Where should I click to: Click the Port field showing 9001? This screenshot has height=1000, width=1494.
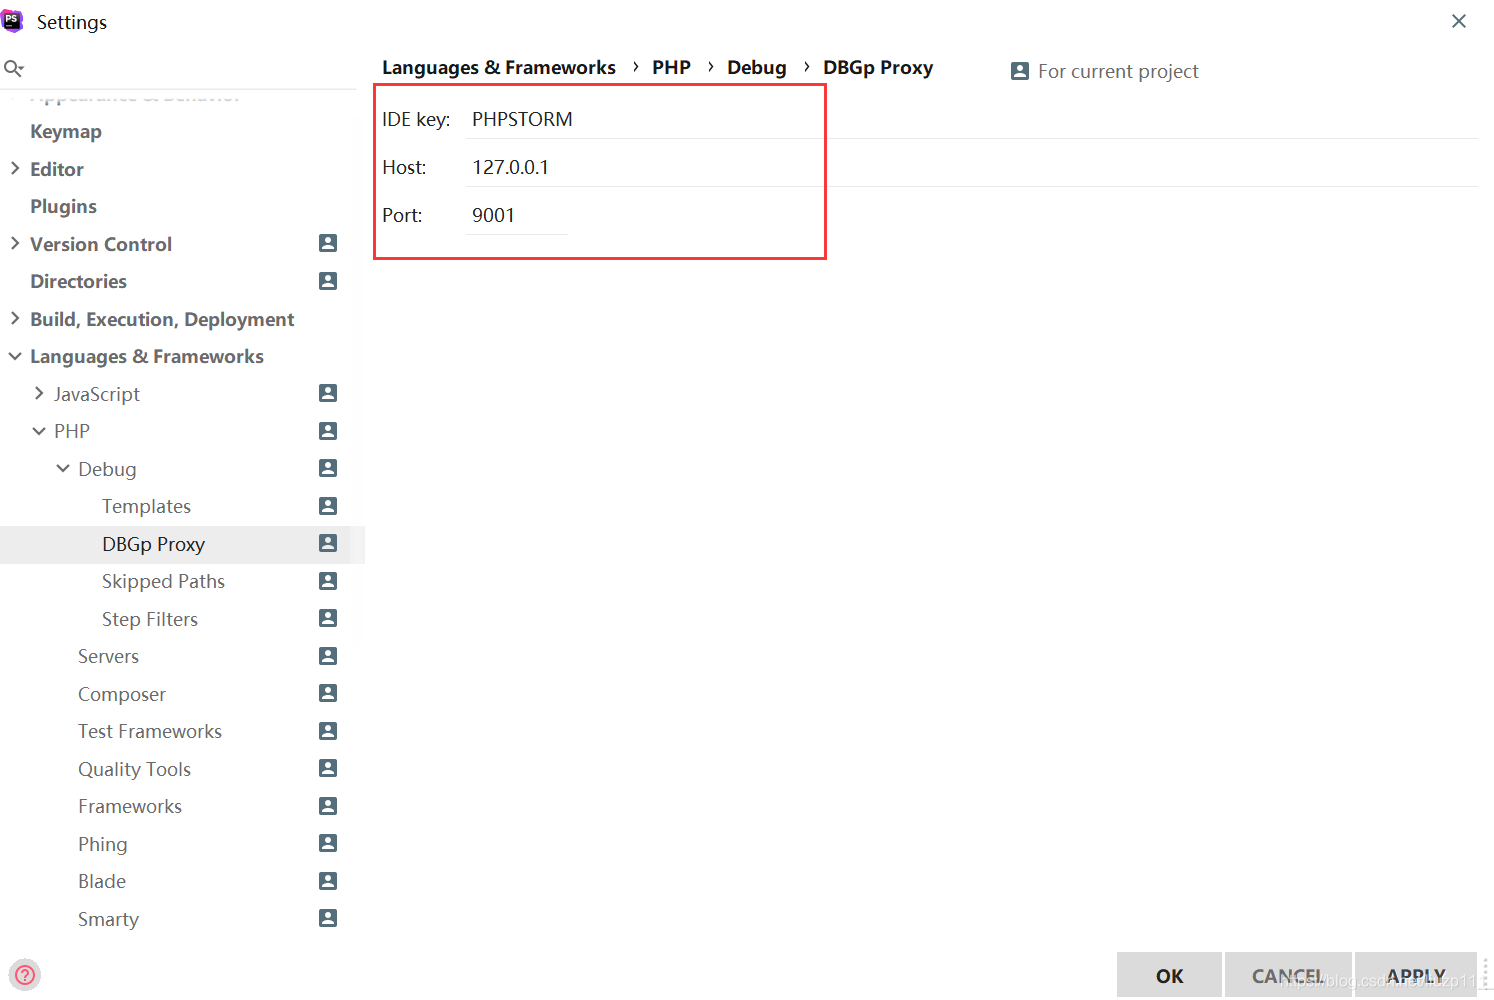[516, 215]
